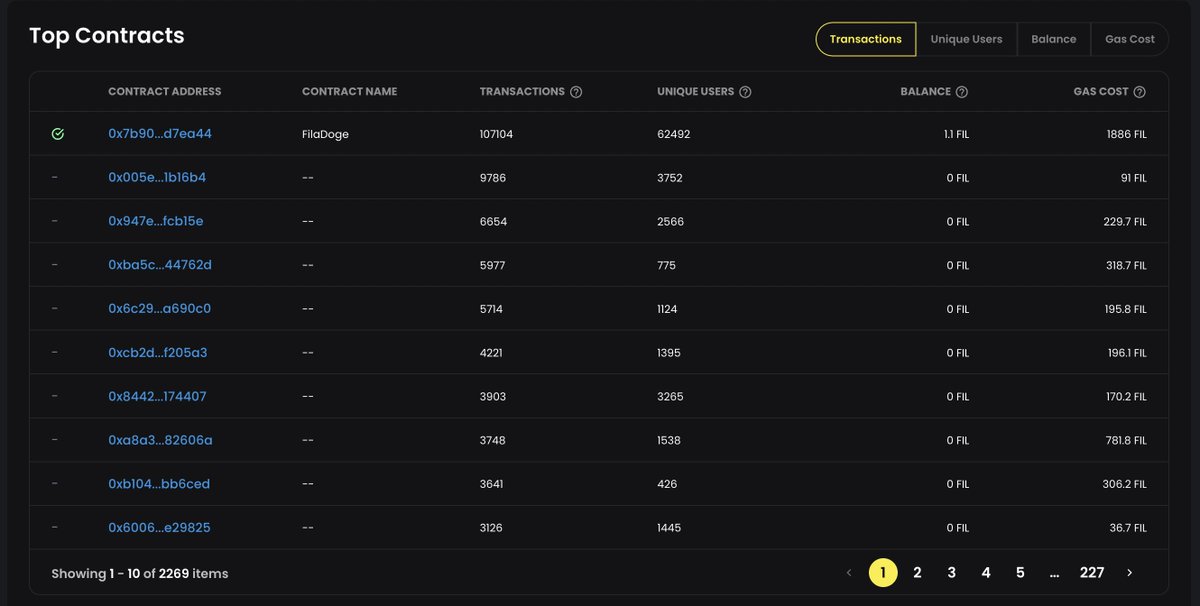Viewport: 1200px width, 606px height.
Task: Go to page 4
Action: [986, 573]
